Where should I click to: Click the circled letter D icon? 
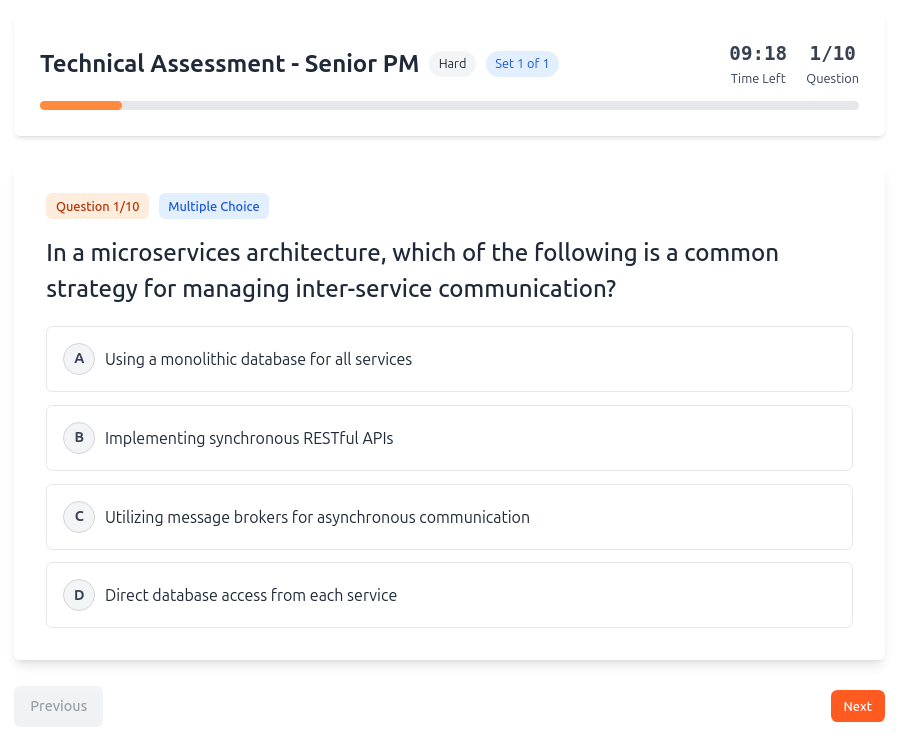[79, 594]
